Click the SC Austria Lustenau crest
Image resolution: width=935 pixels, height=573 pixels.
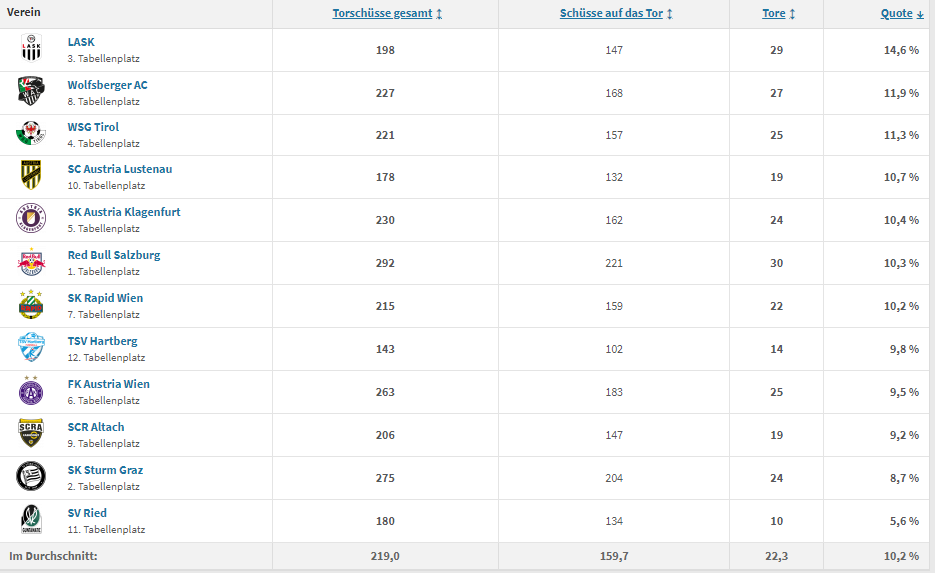(x=31, y=175)
